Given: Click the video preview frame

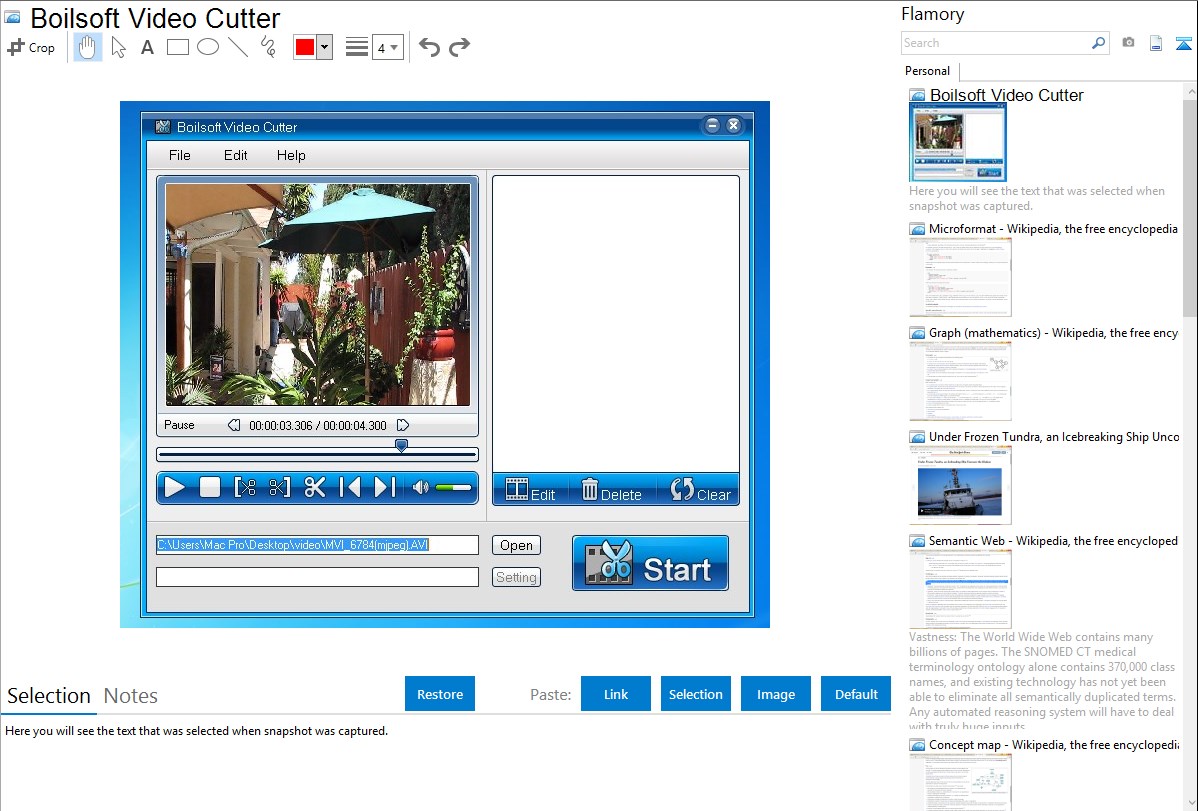Looking at the screenshot, I should click(318, 294).
